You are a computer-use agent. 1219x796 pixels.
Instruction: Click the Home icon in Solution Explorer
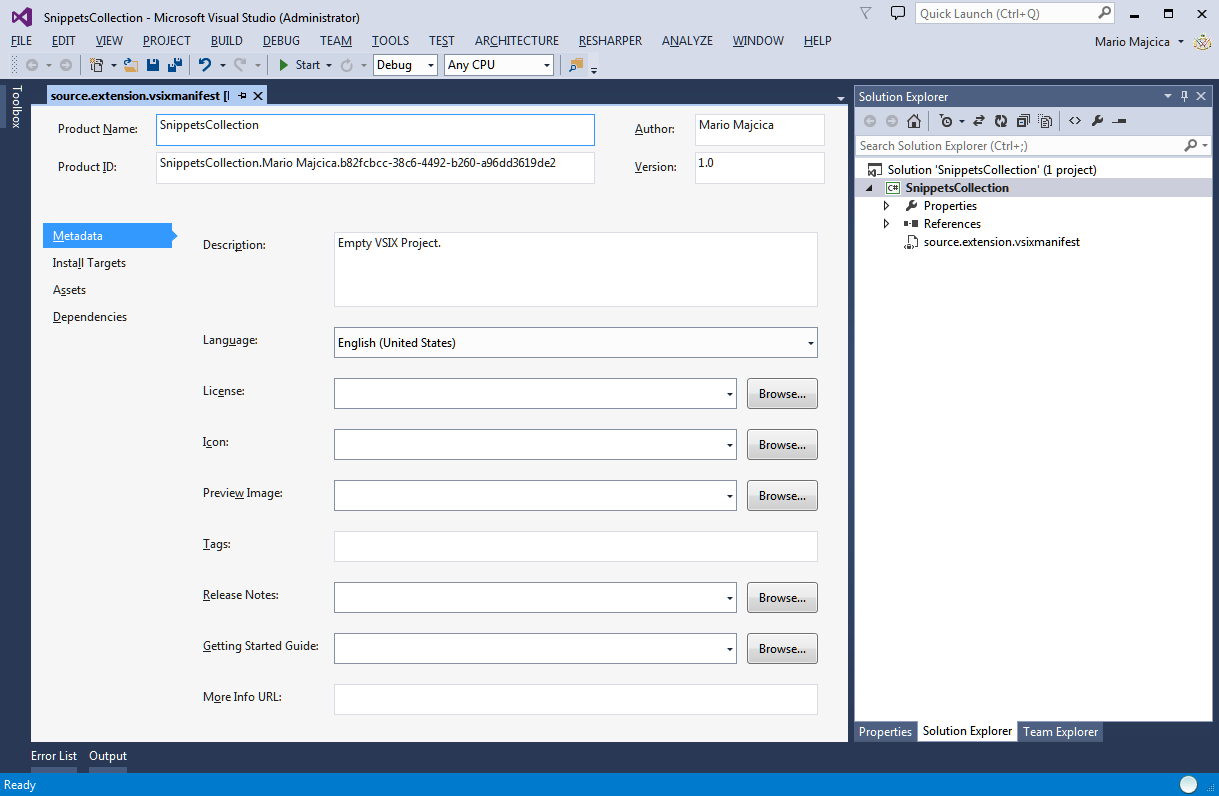914,121
